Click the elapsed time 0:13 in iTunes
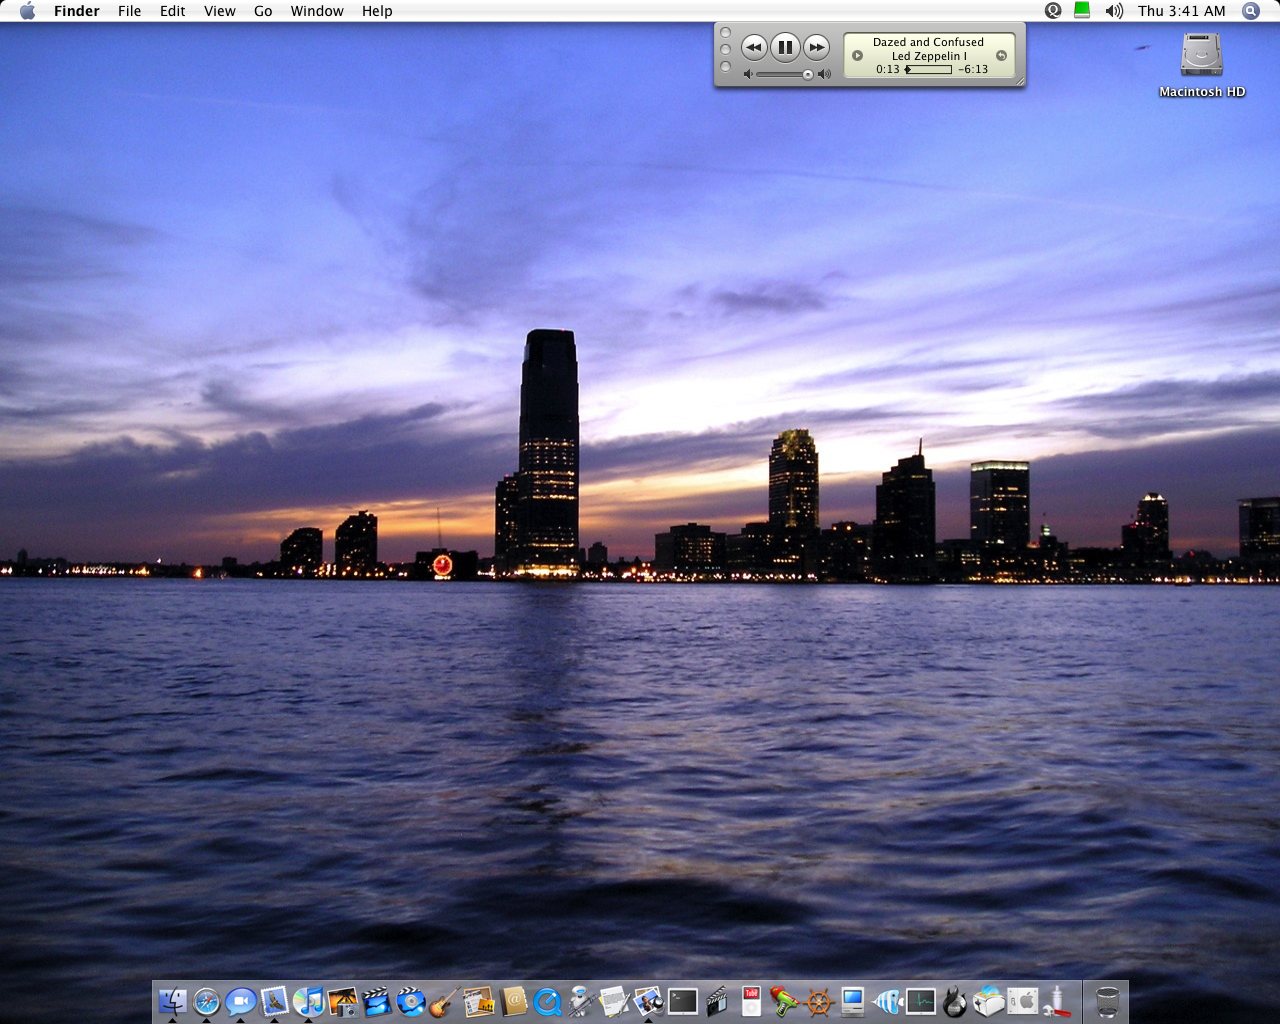Screen dimensions: 1280x1024 [888, 69]
